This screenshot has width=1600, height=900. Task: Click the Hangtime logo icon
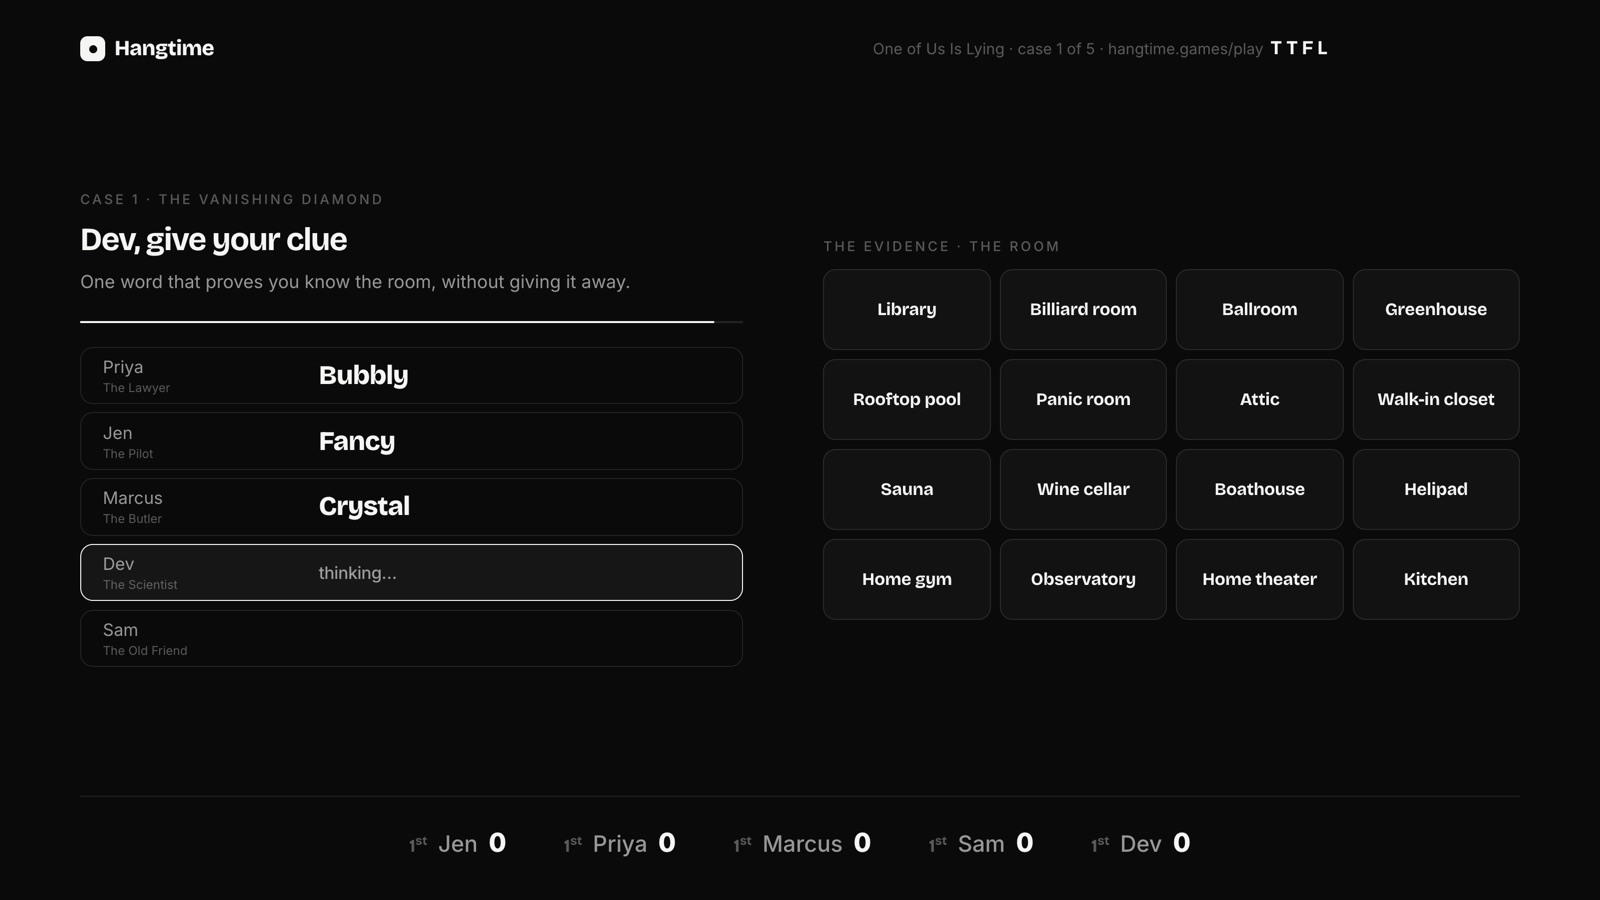click(92, 48)
